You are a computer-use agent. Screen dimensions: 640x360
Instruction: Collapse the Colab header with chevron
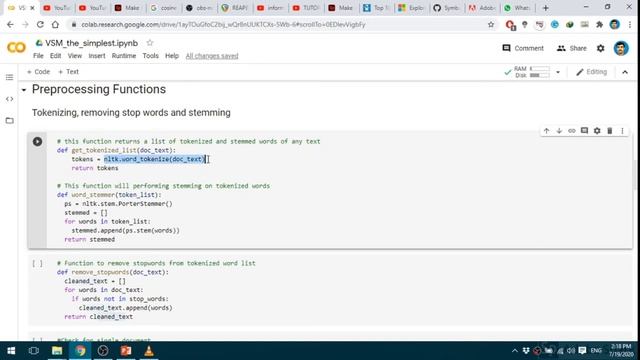click(x=625, y=72)
